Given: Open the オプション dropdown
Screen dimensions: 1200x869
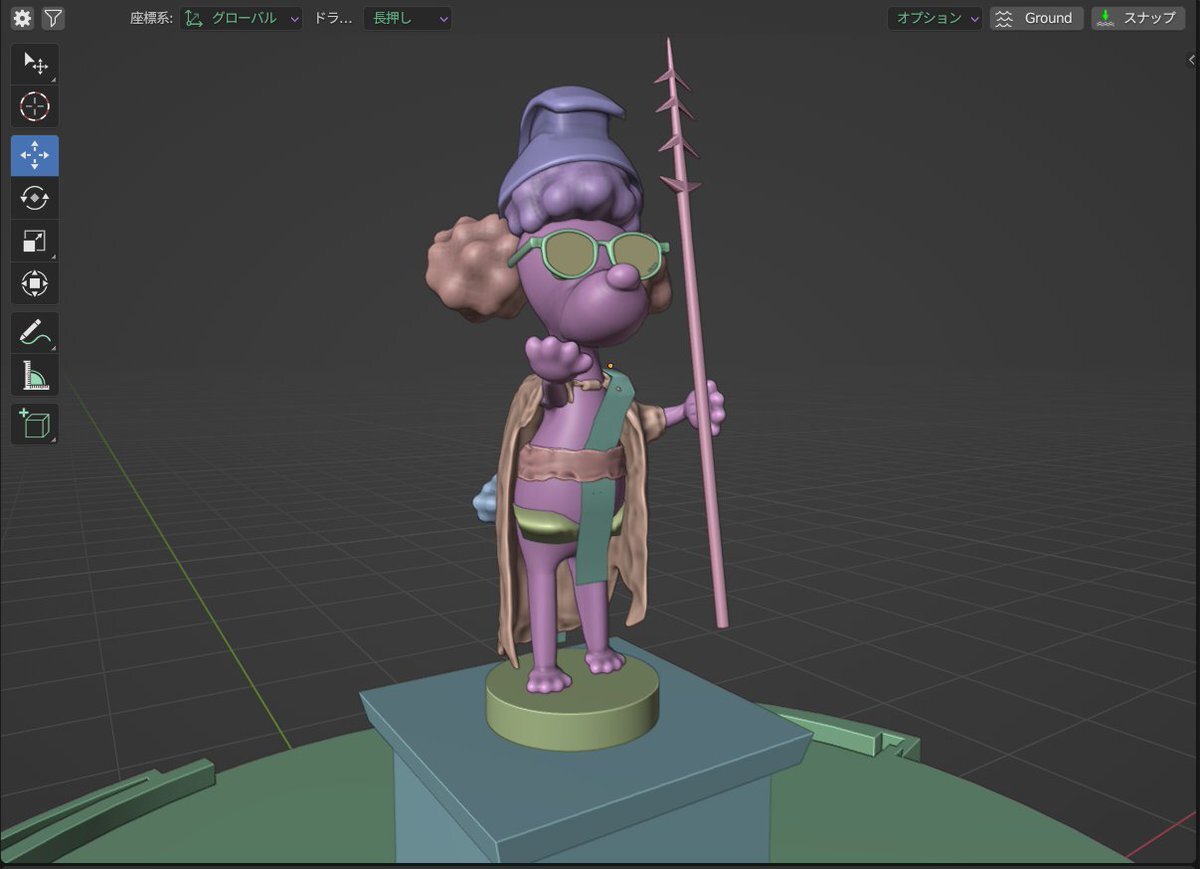Looking at the screenshot, I should click(x=935, y=18).
